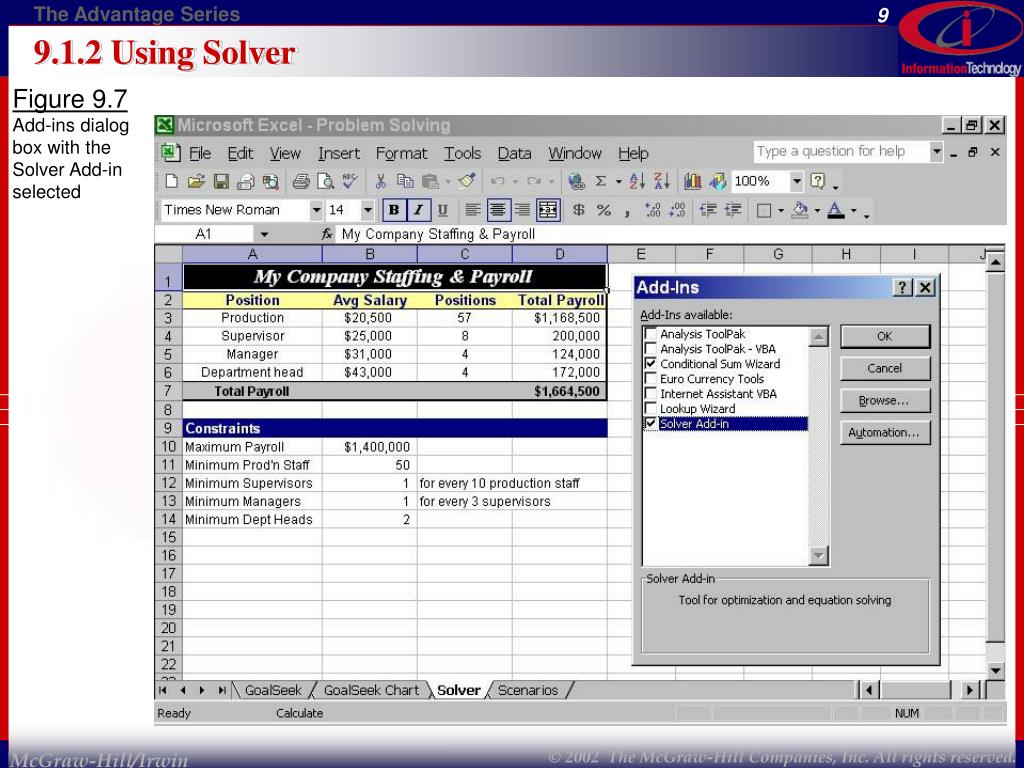Screen dimensions: 1024x768
Task: Check the Lookup Wizard checkbox
Action: [650, 409]
